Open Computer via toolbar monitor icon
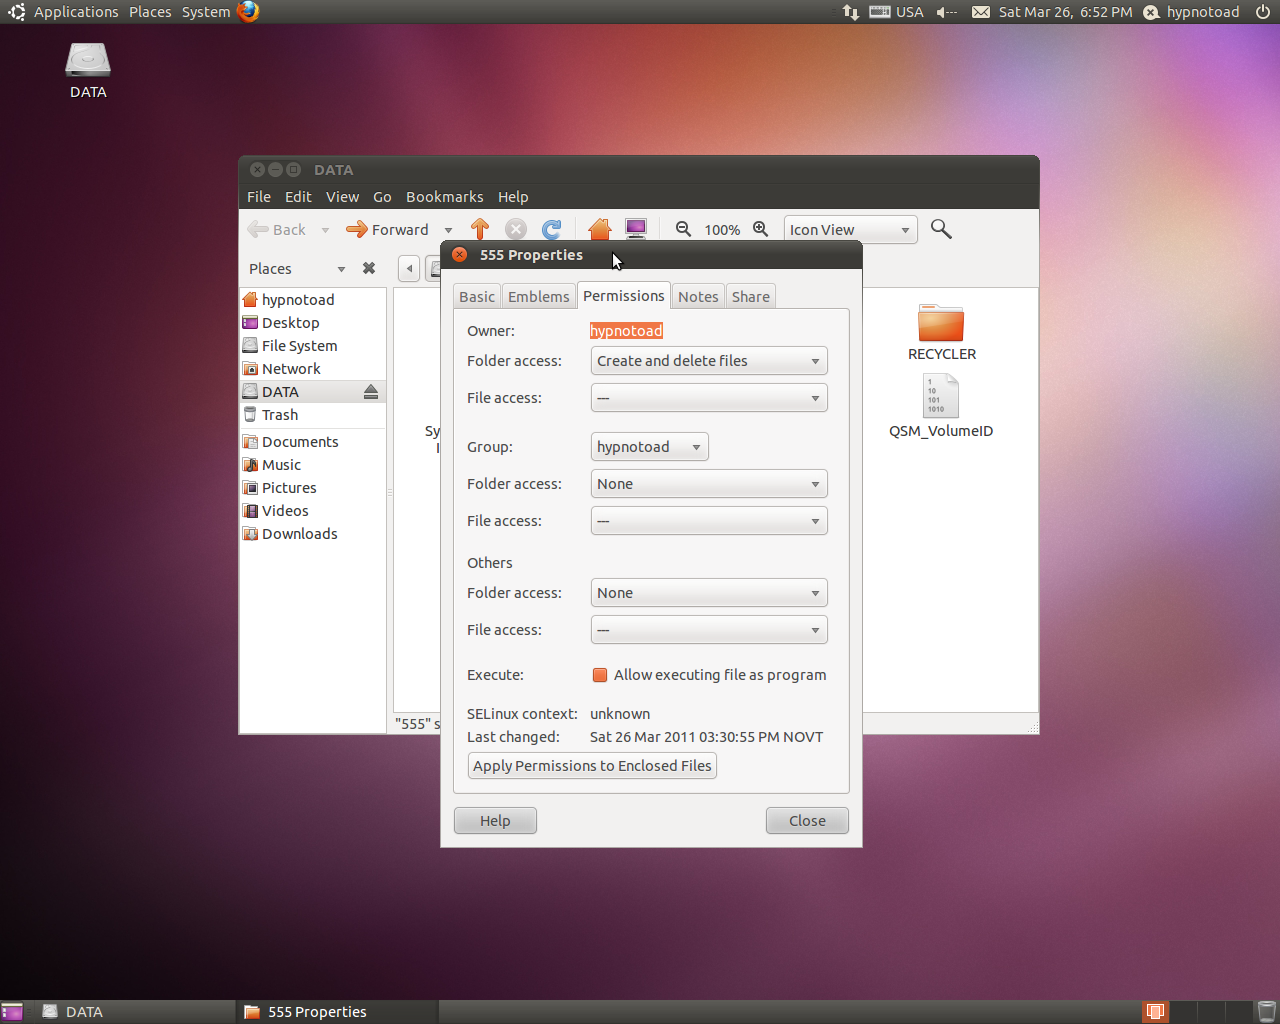The image size is (1280, 1024). 636,229
